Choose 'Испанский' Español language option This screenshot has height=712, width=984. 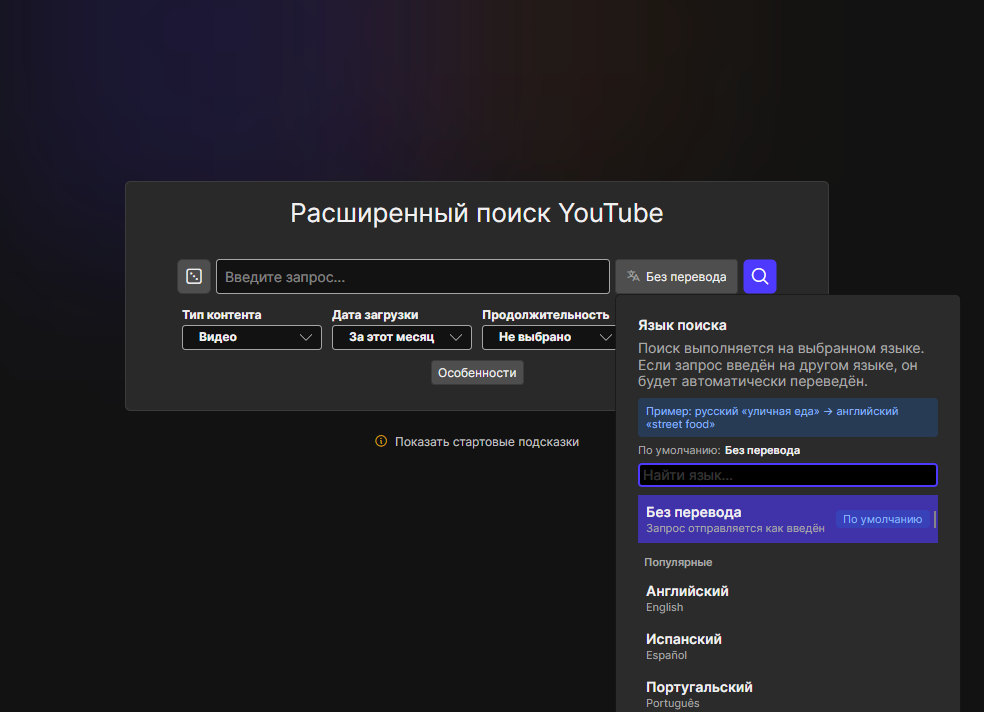788,647
